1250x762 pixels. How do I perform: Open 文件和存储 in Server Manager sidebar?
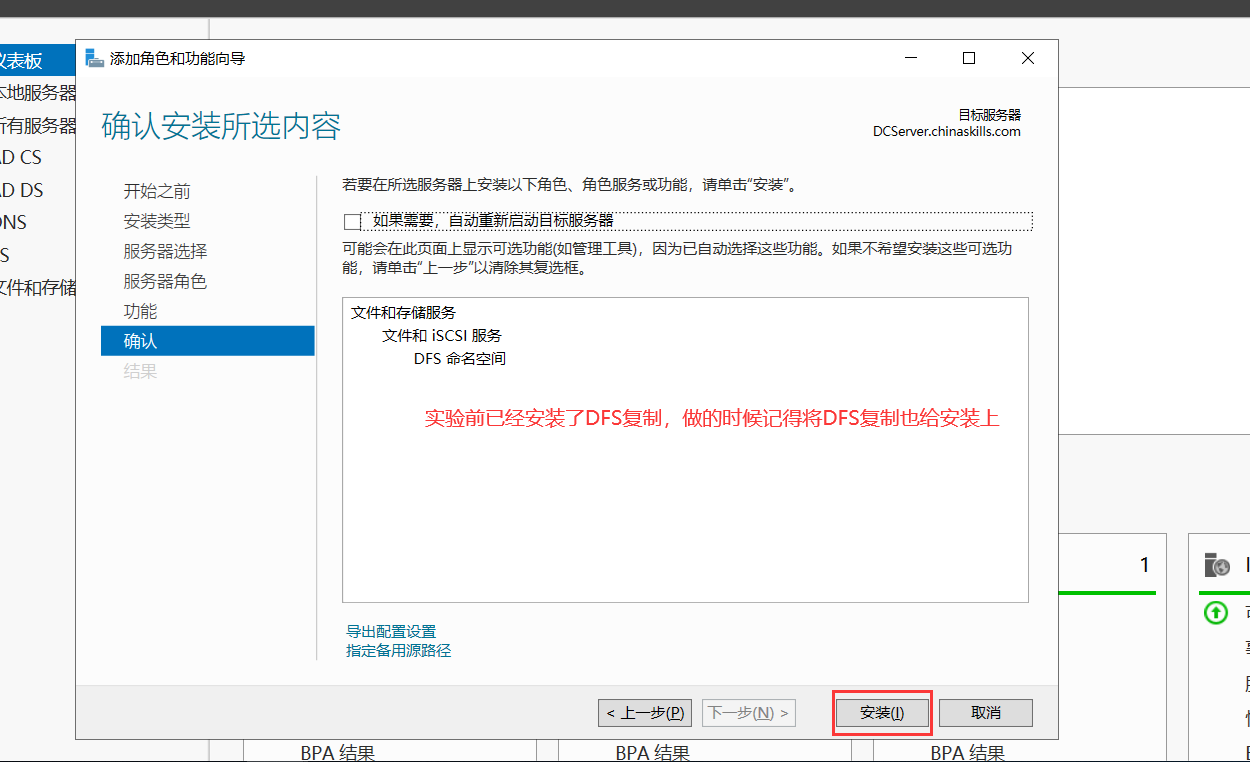pyautogui.click(x=38, y=287)
